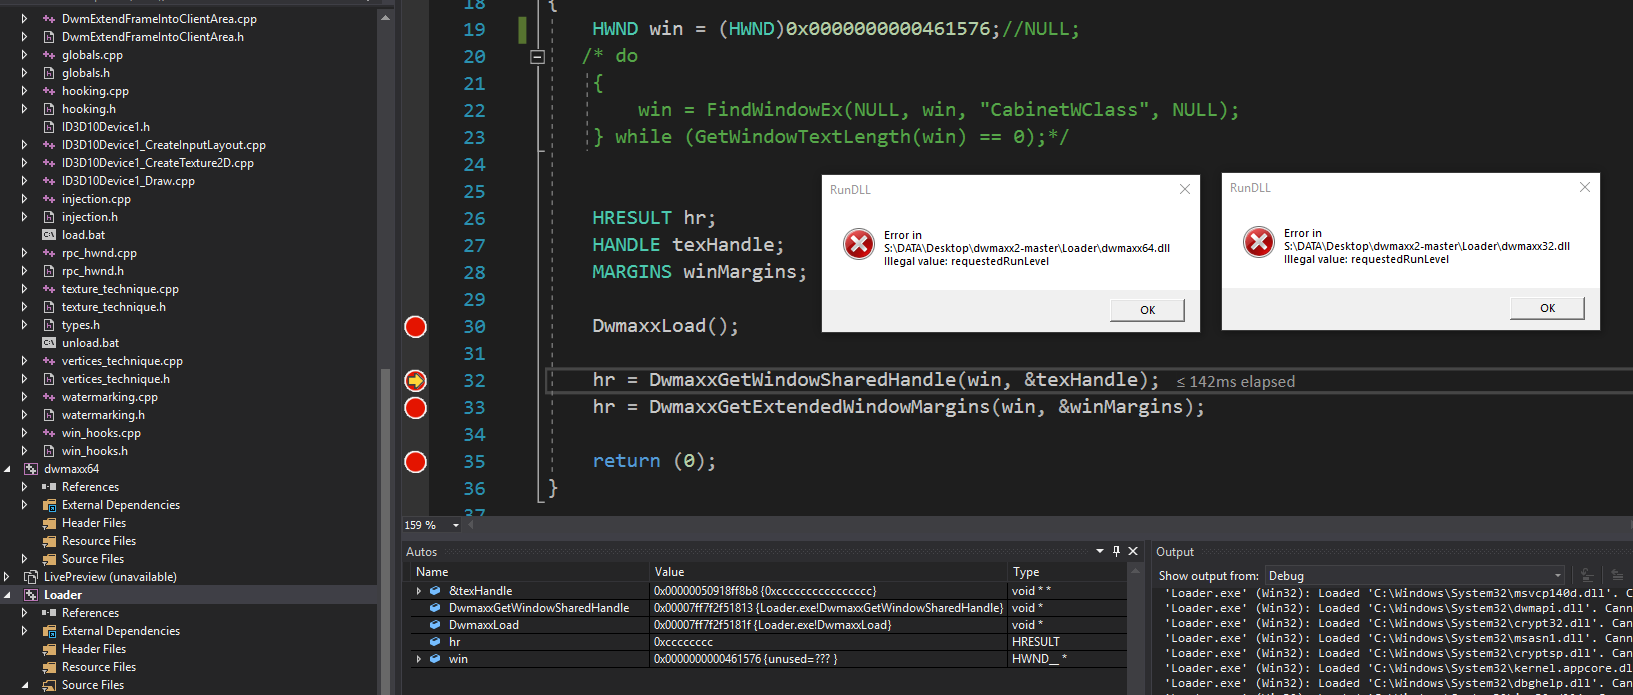Click the load.bat file icon
The width and height of the screenshot is (1633, 695).
(49, 235)
